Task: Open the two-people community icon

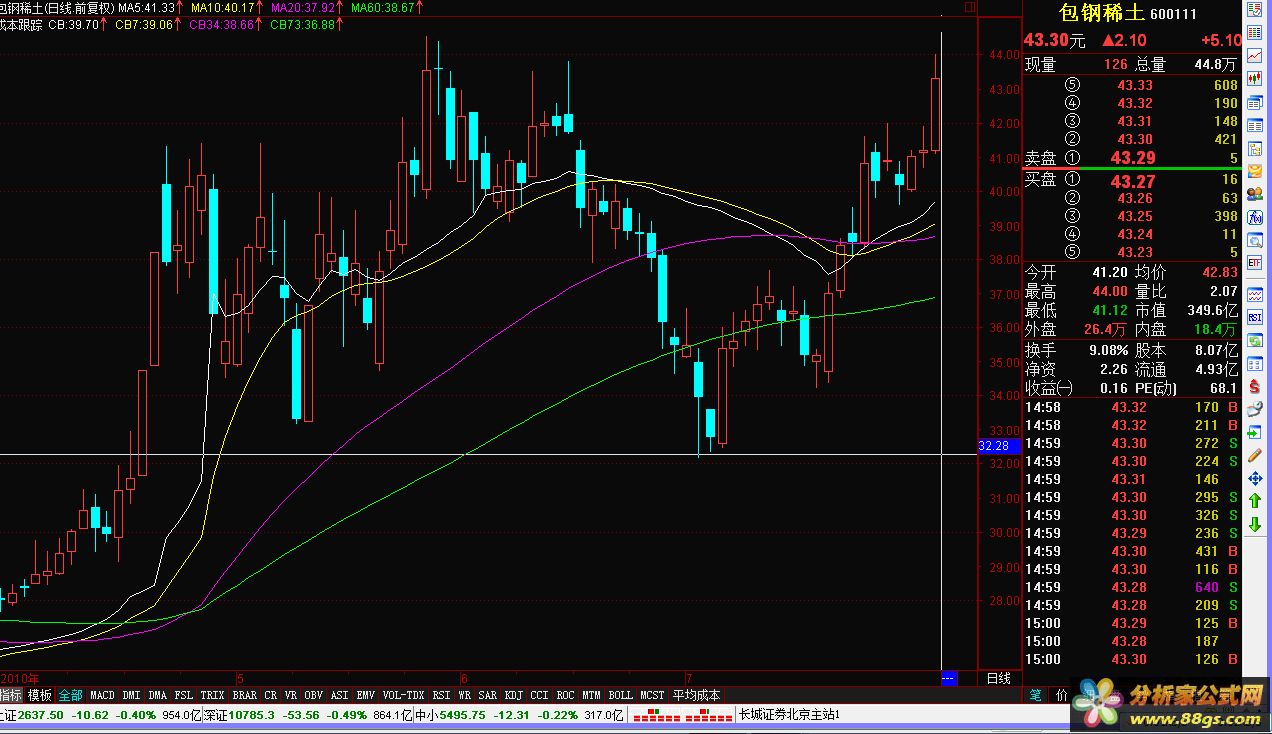Action: tap(1254, 194)
